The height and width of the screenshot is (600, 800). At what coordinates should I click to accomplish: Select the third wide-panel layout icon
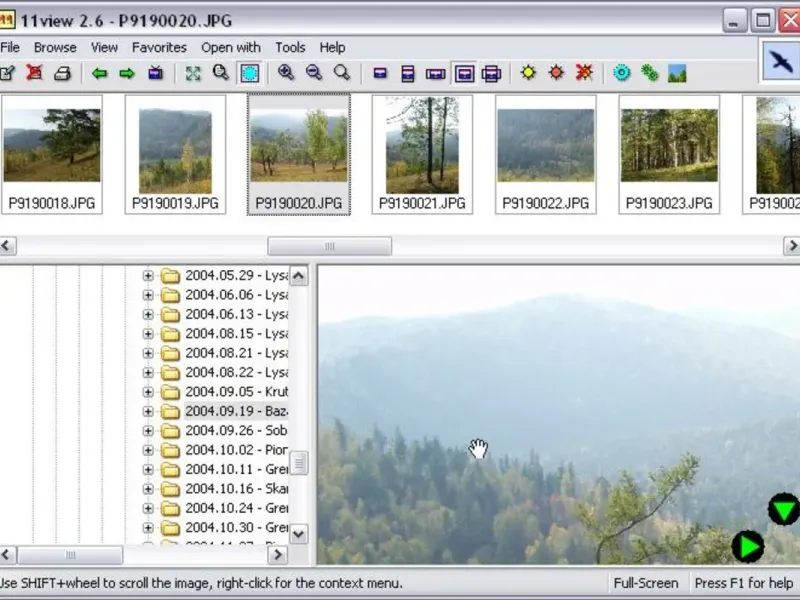coord(436,74)
